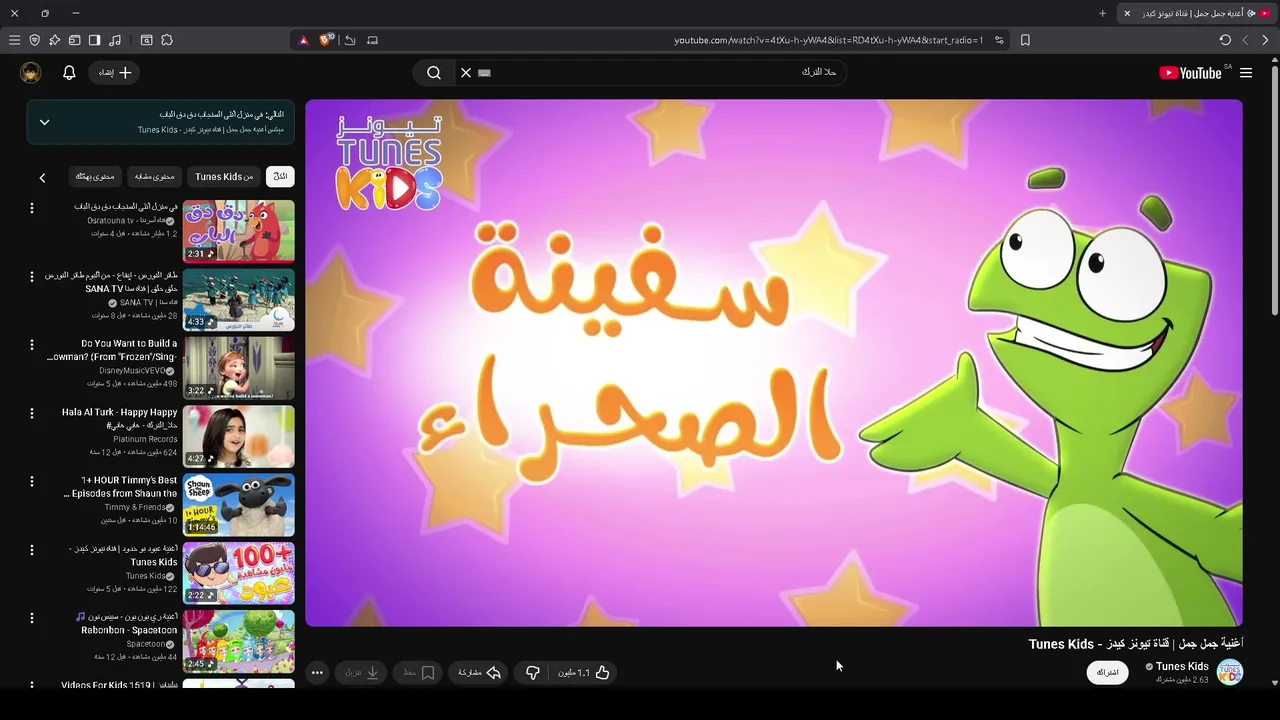Bookmark this page with the bookmark icon
The image size is (1280, 720).
1025,40
